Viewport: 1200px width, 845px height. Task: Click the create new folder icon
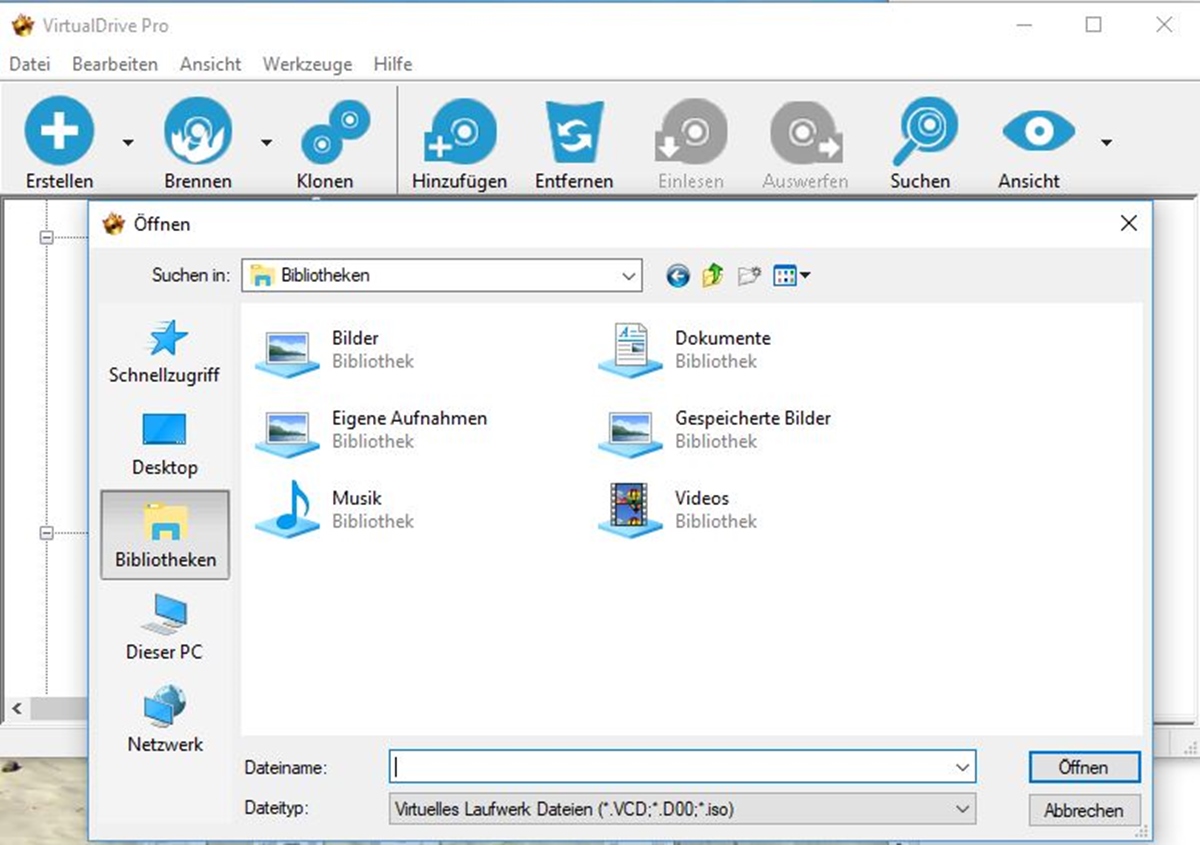[749, 276]
